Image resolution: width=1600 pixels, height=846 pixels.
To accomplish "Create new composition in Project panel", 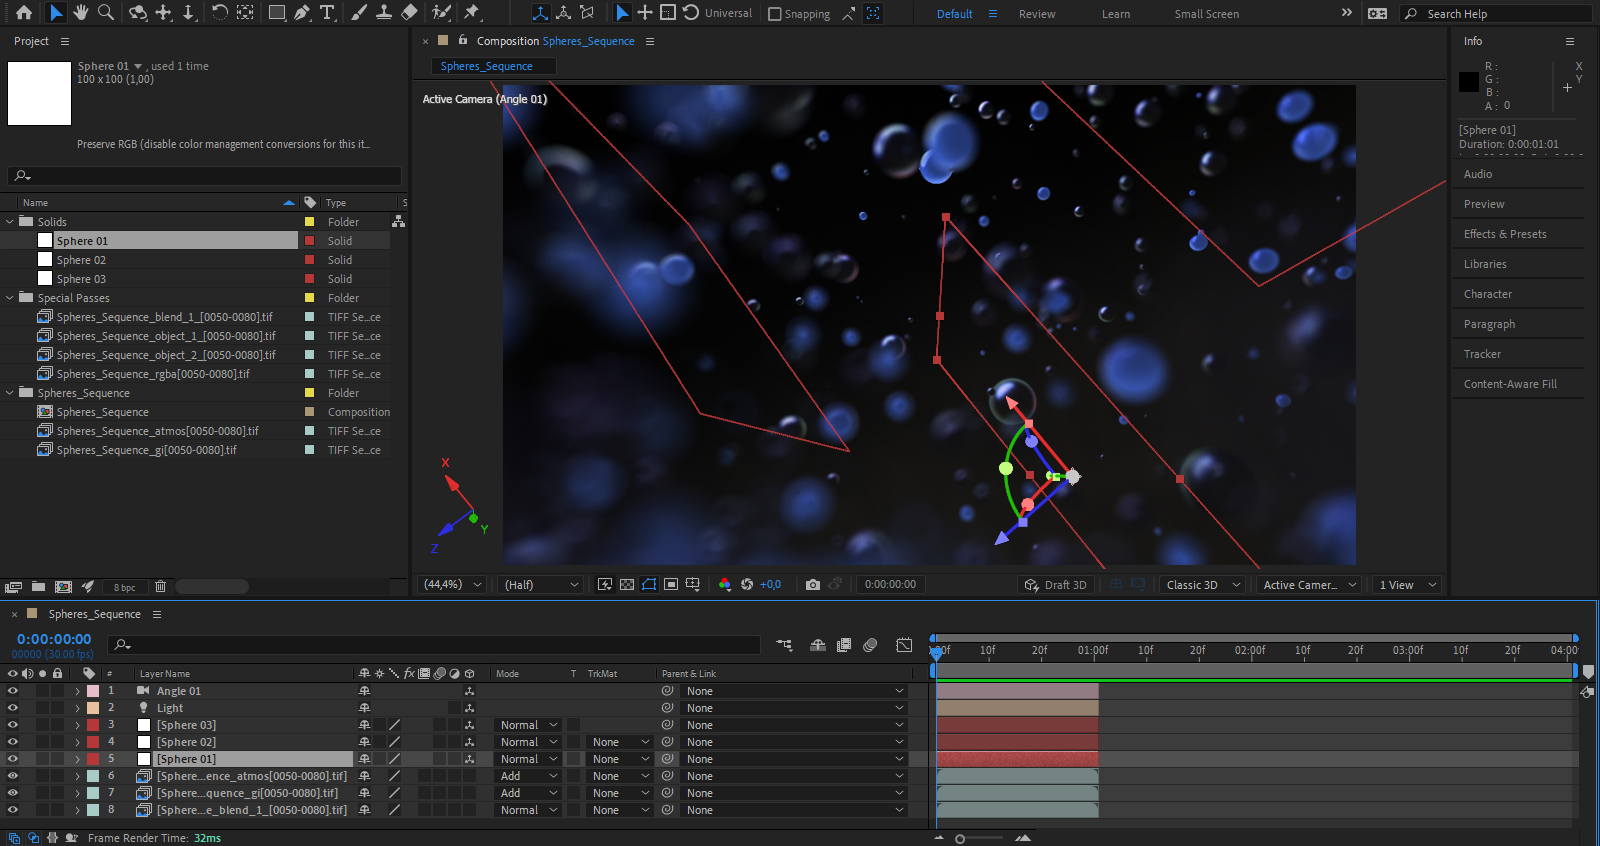I will (x=63, y=587).
